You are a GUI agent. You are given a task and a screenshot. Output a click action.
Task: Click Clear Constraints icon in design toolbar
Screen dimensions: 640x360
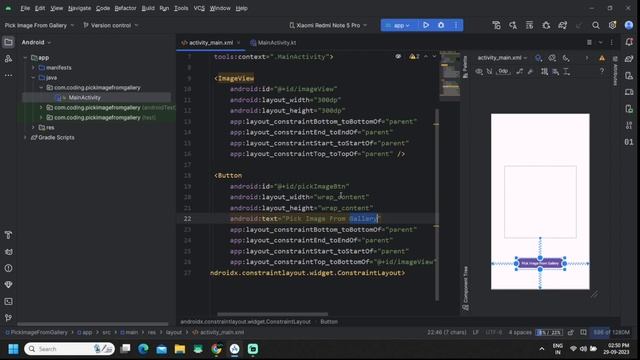(x=519, y=71)
